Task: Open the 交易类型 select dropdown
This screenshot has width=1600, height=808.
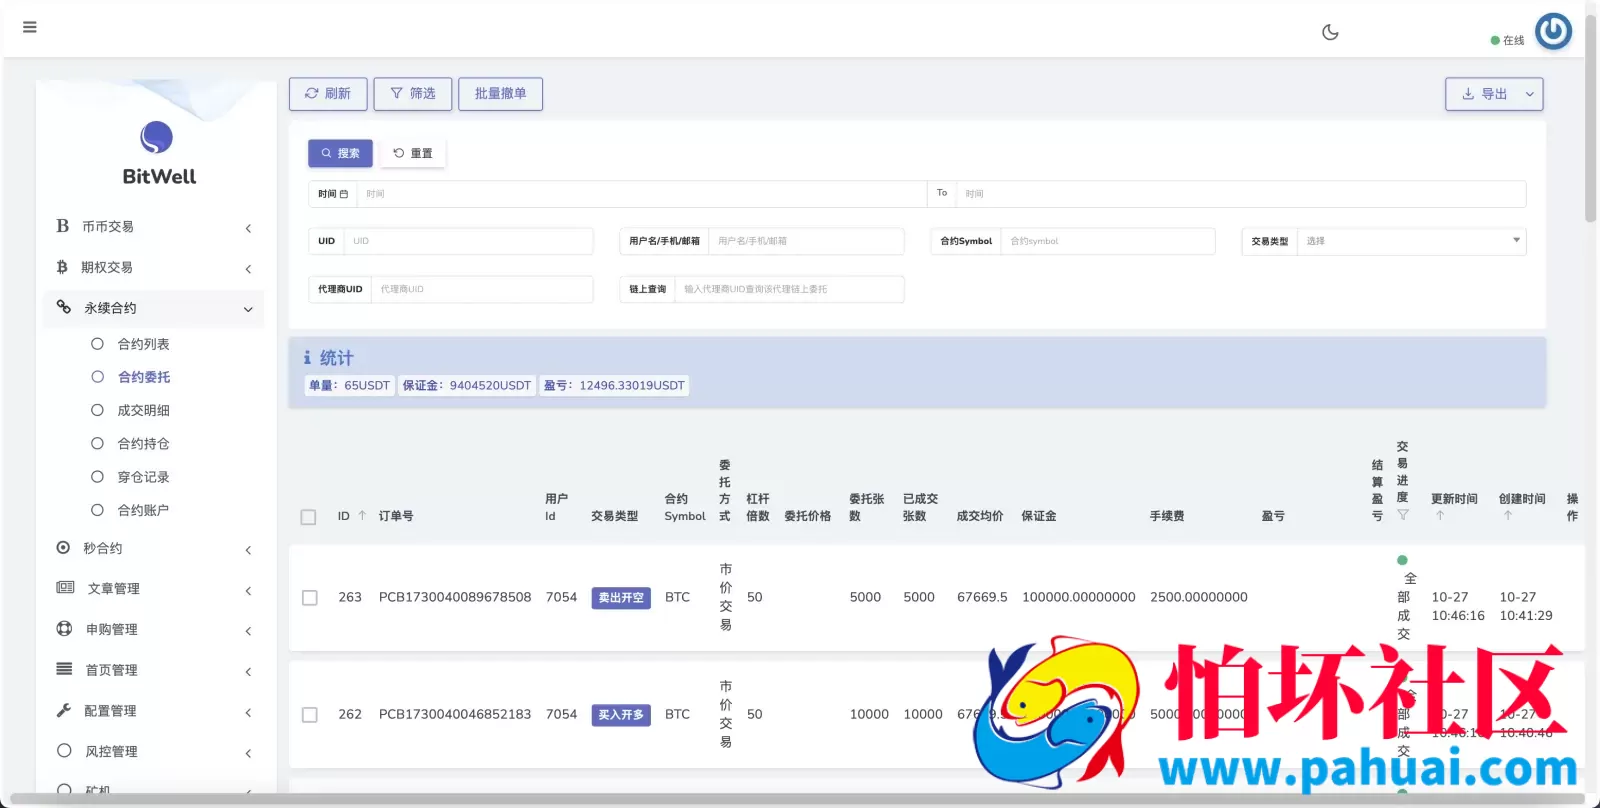Action: [x=1412, y=241]
